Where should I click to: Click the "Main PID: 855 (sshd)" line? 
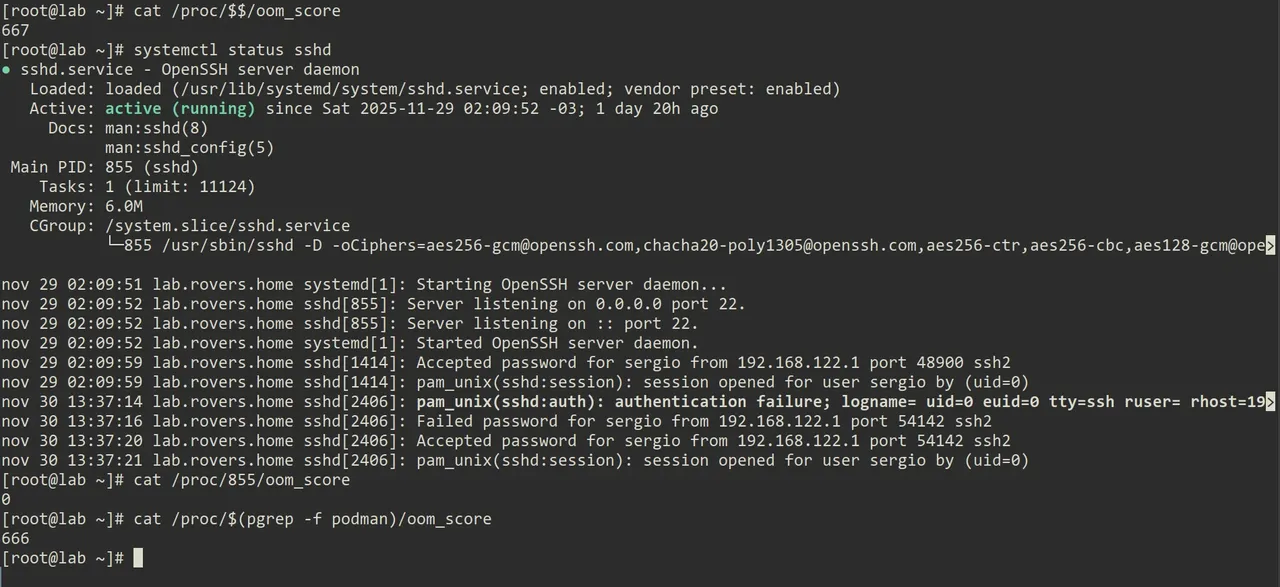(105, 167)
